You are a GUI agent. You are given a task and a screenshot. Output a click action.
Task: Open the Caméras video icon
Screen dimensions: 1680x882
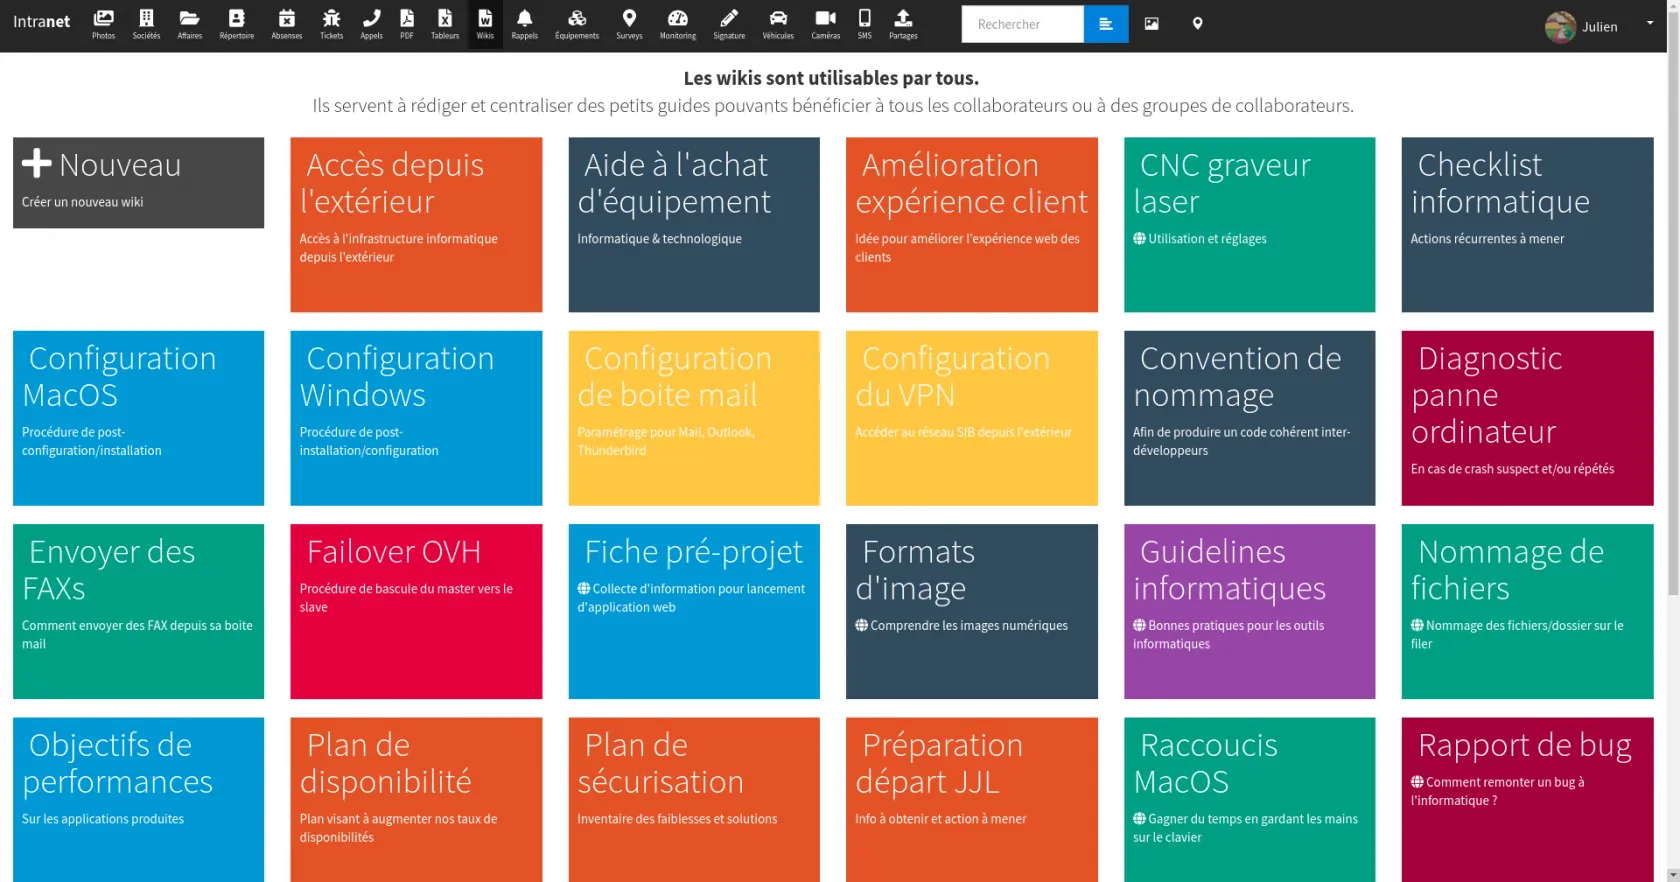tap(825, 24)
